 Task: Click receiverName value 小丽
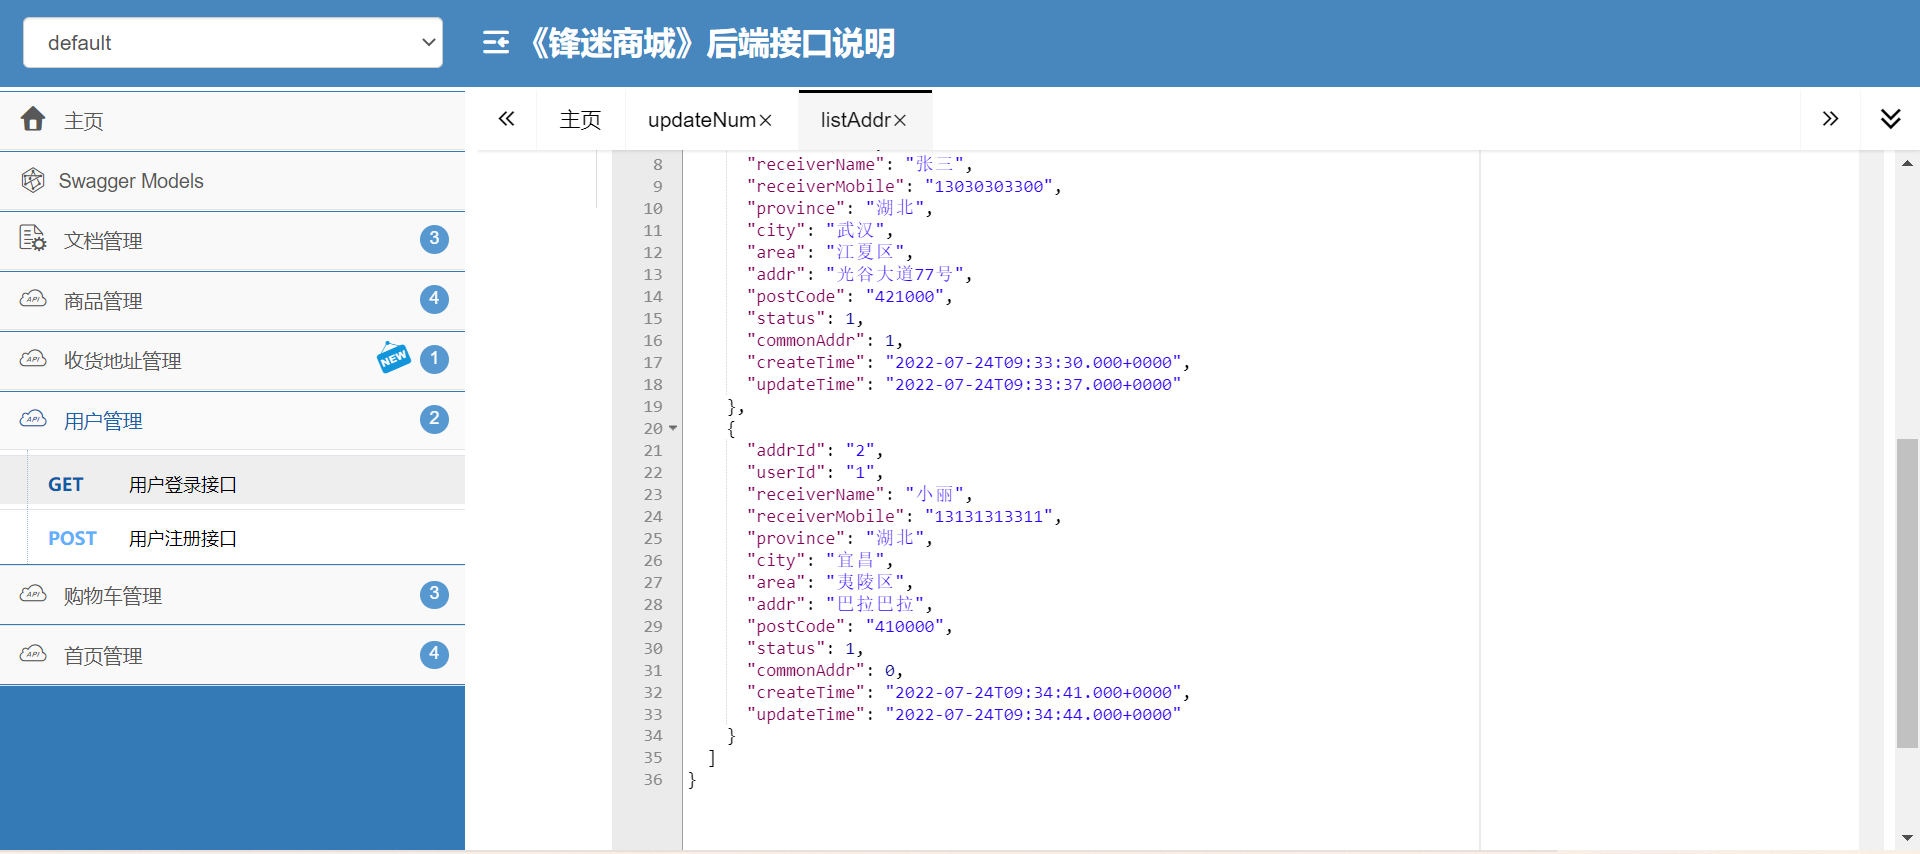click(934, 494)
